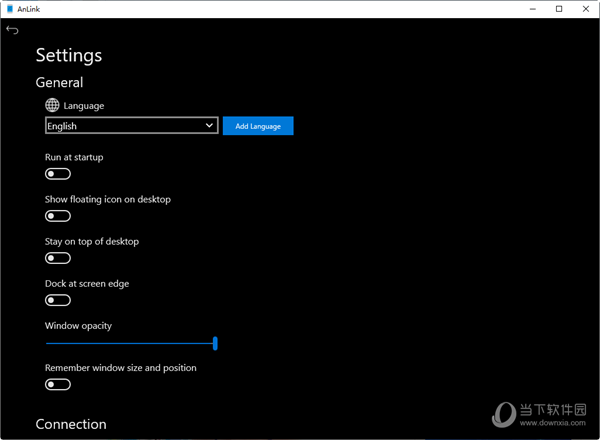Viewport: 600px width, 440px height.
Task: Open the English language dropdown
Action: pyautogui.click(x=132, y=125)
